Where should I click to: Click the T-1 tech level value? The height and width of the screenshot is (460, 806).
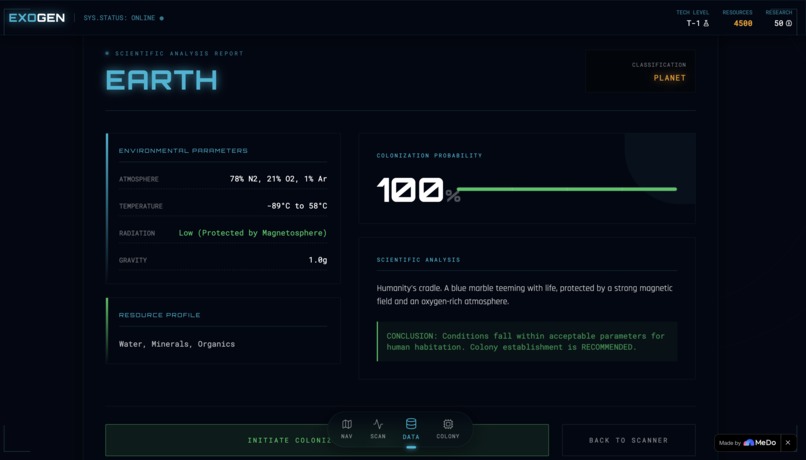[693, 23]
